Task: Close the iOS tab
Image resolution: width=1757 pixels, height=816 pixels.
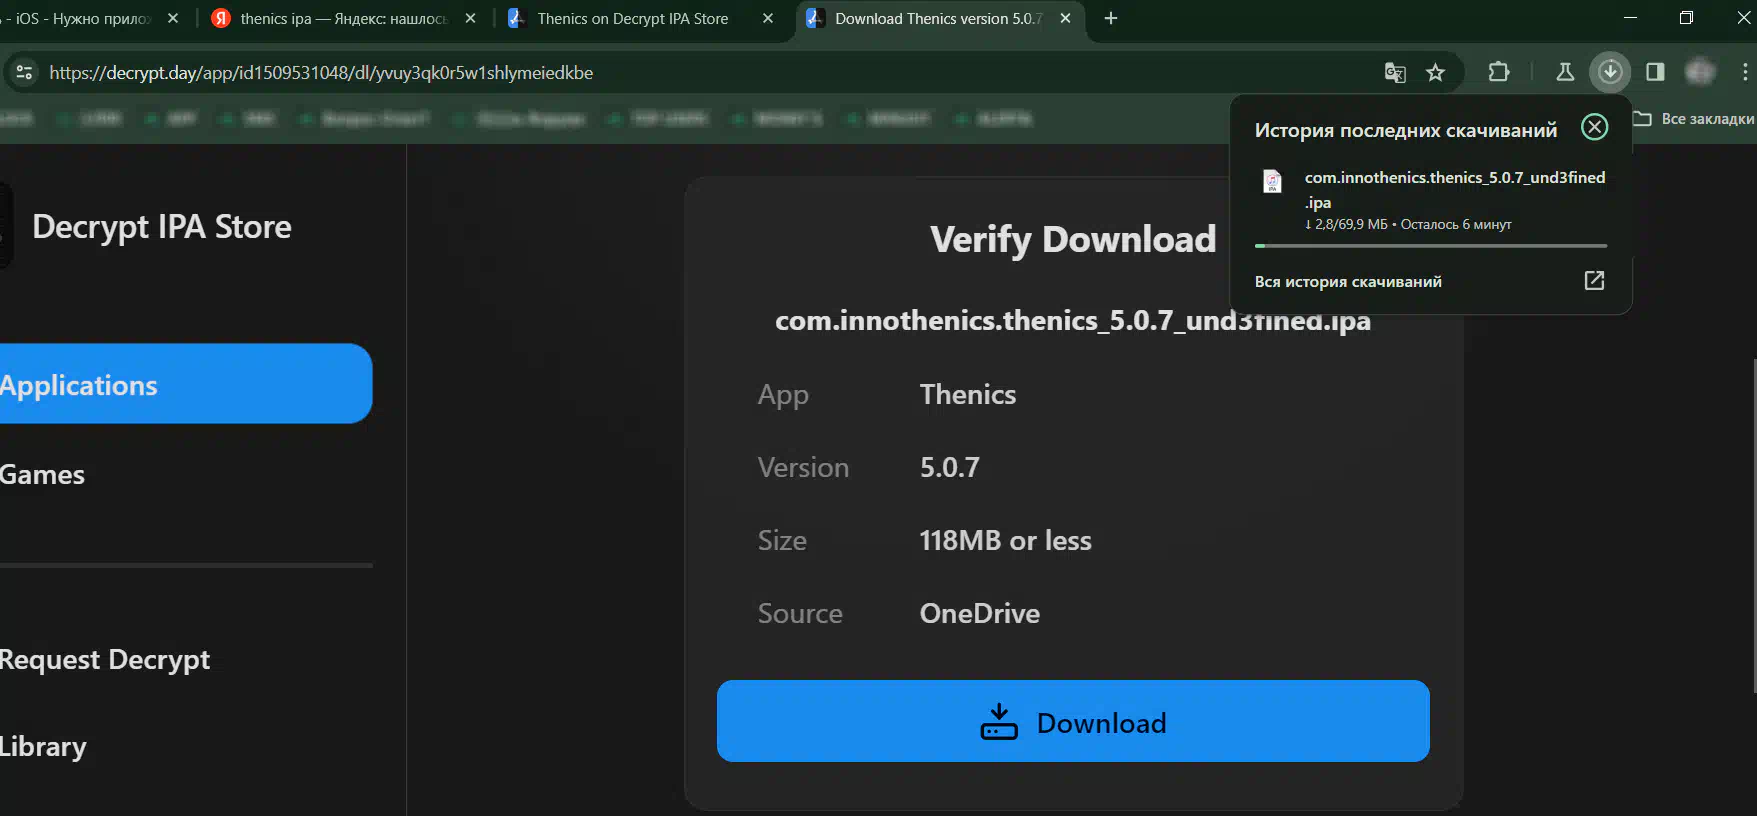Action: click(172, 18)
